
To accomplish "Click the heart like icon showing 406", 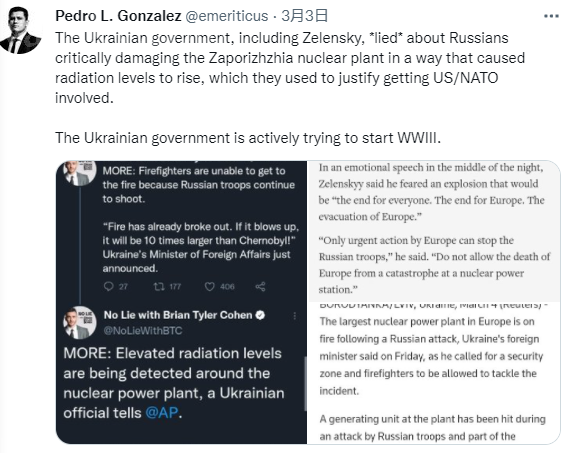I will pos(209,286).
